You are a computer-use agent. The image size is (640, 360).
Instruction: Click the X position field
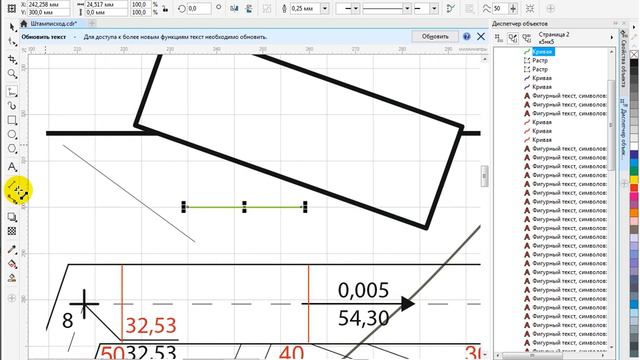click(x=49, y=4)
